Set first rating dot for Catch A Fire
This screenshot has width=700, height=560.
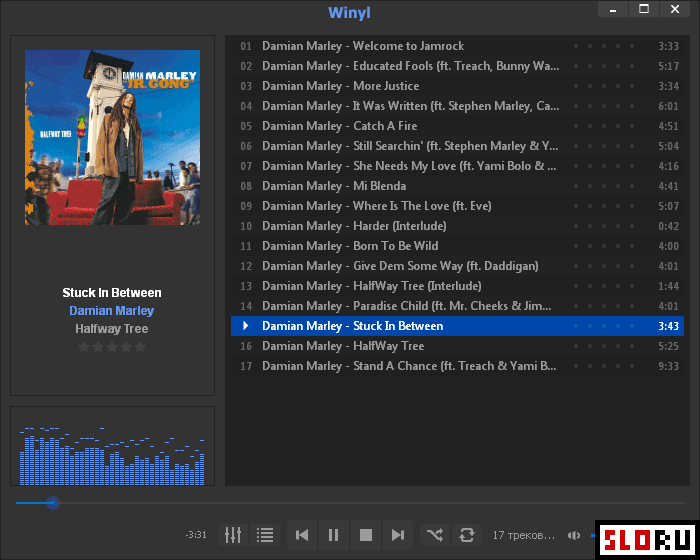(x=576, y=126)
